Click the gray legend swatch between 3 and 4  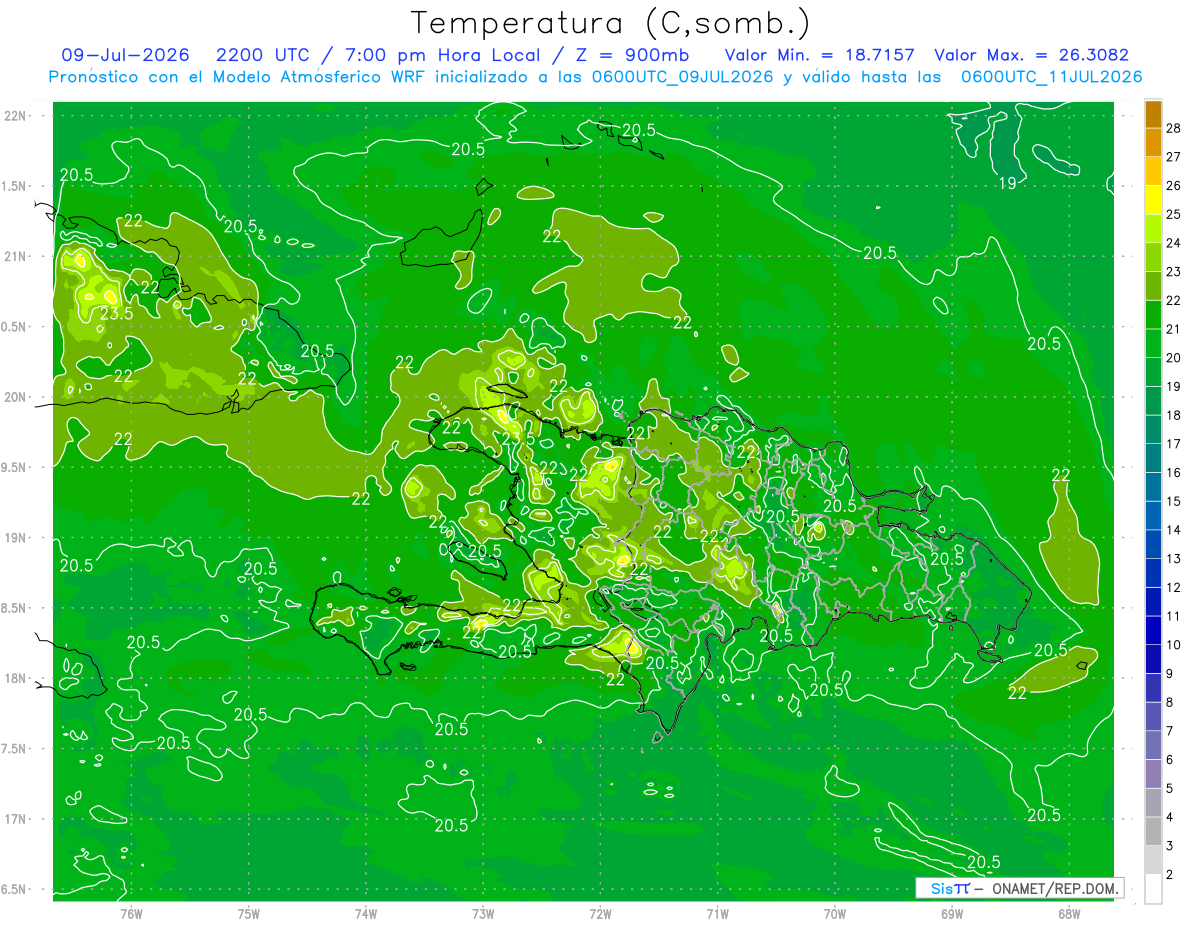(x=1153, y=832)
